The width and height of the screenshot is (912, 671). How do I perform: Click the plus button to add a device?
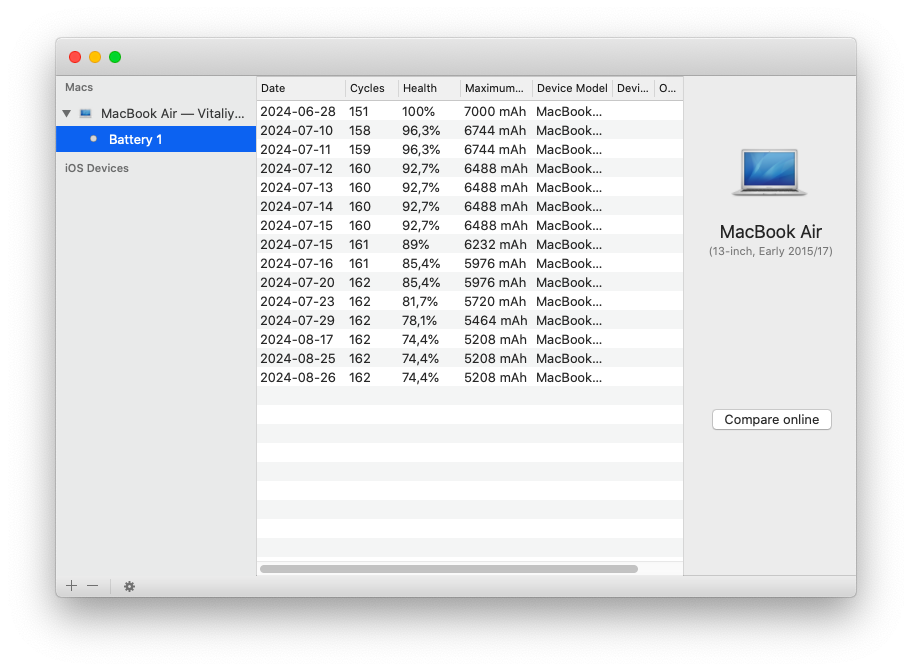(x=72, y=586)
